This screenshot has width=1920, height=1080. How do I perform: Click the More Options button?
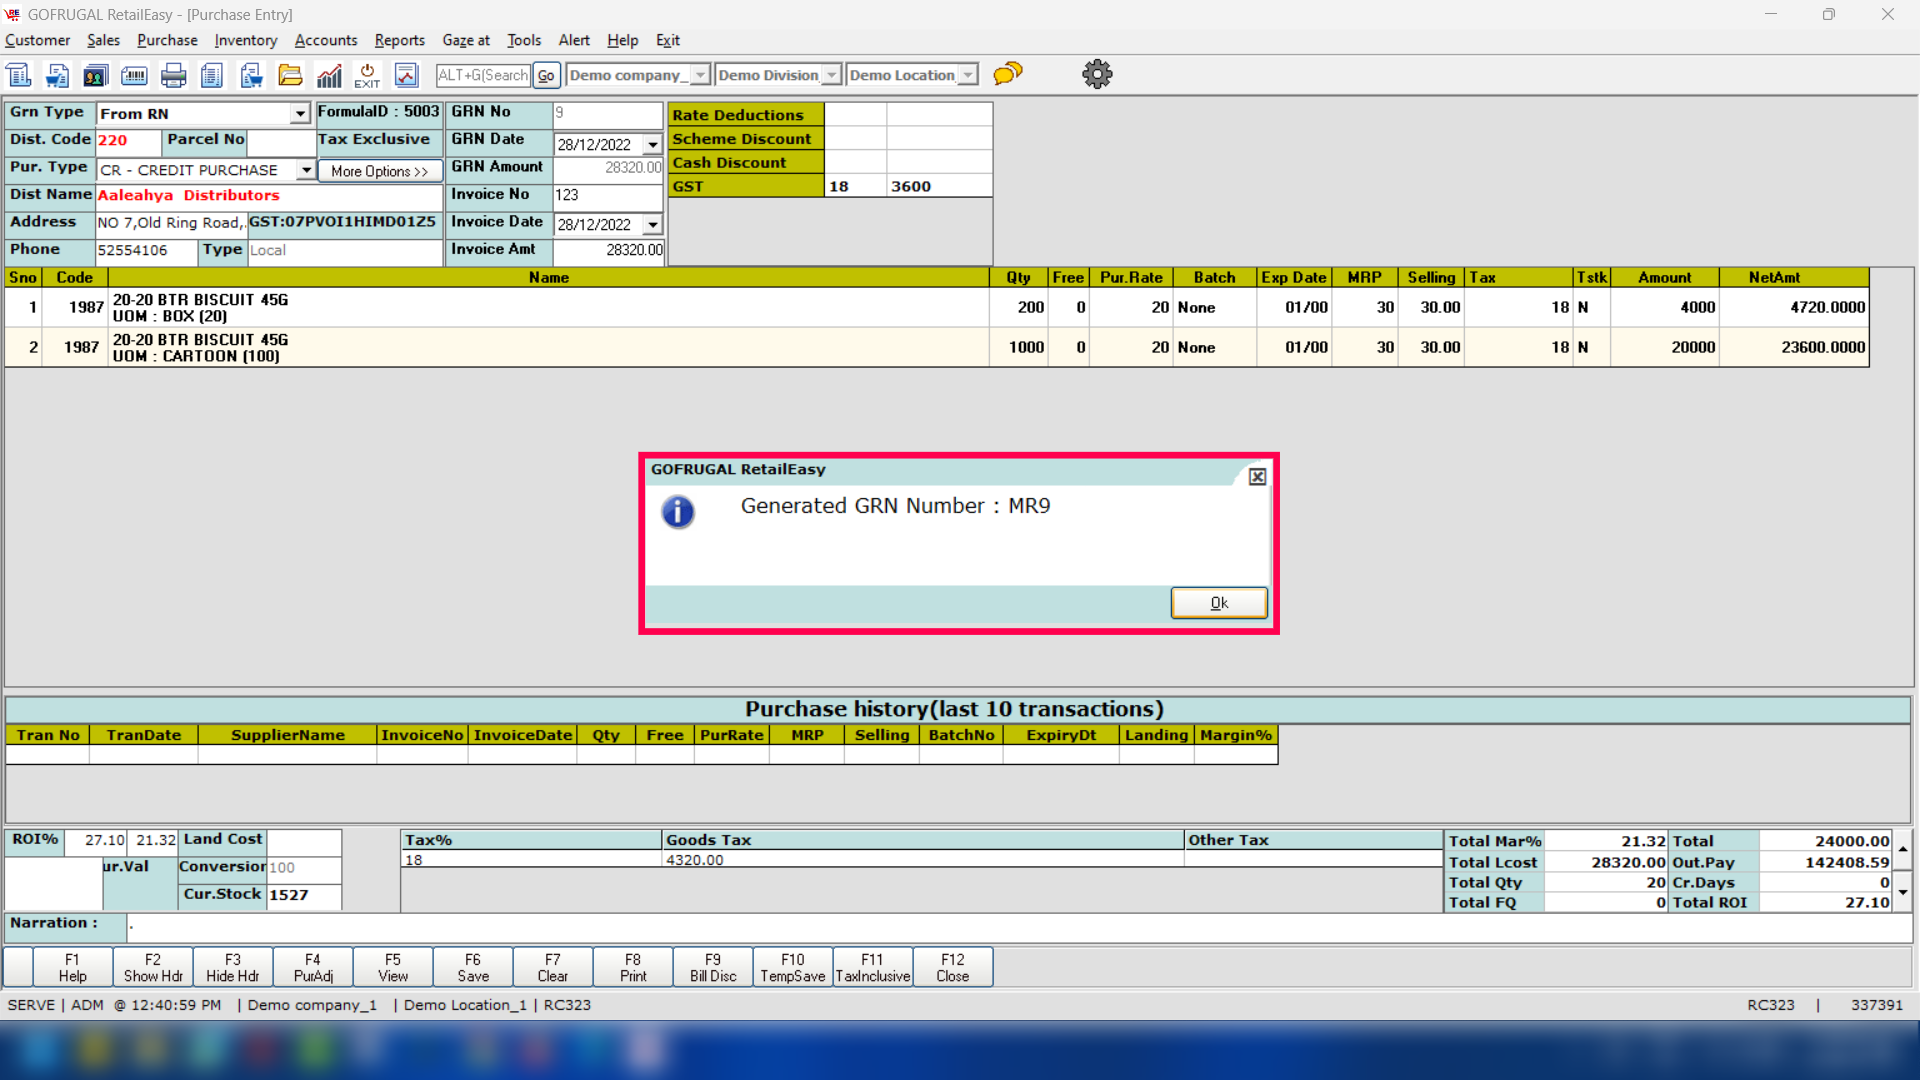pyautogui.click(x=379, y=171)
